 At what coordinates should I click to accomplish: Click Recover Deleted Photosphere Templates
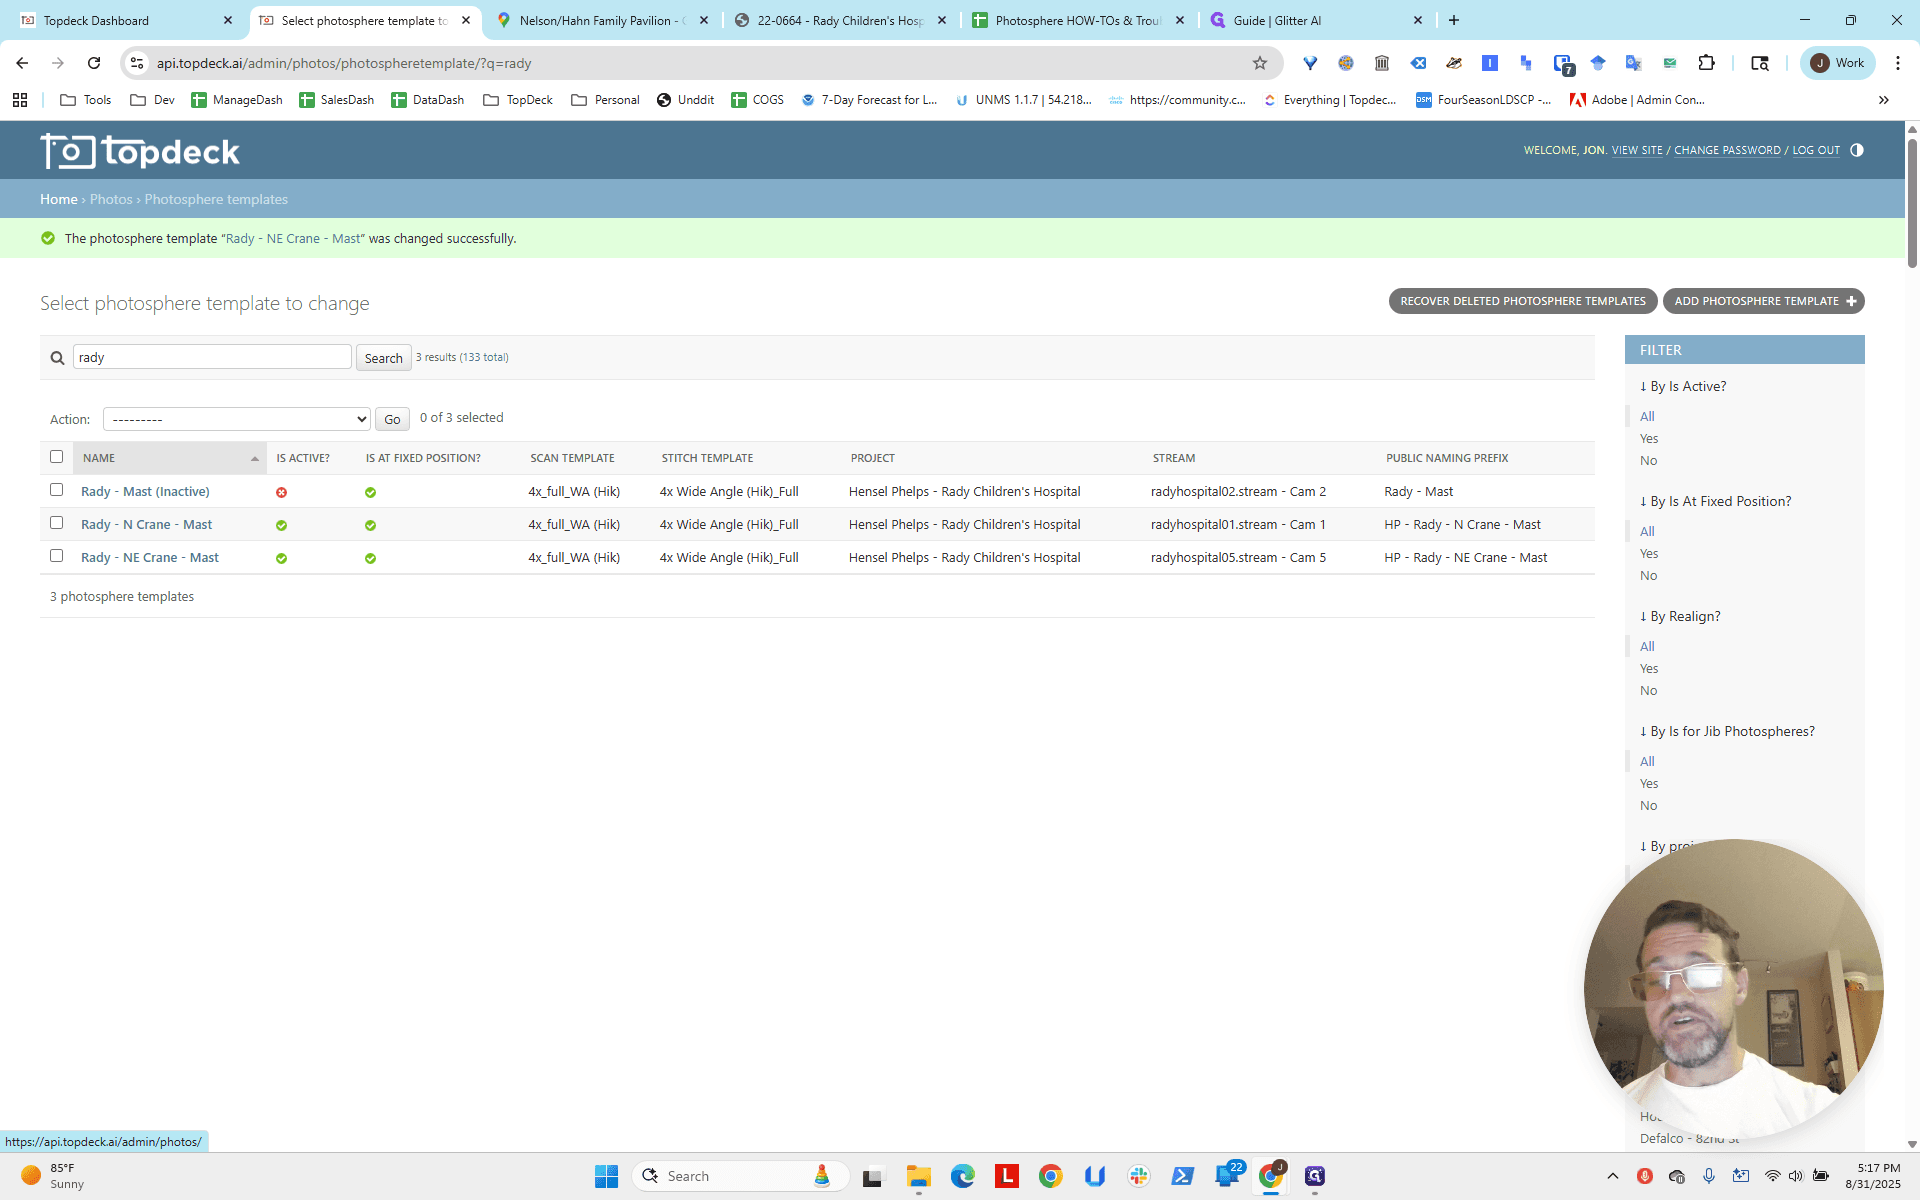1523,301
